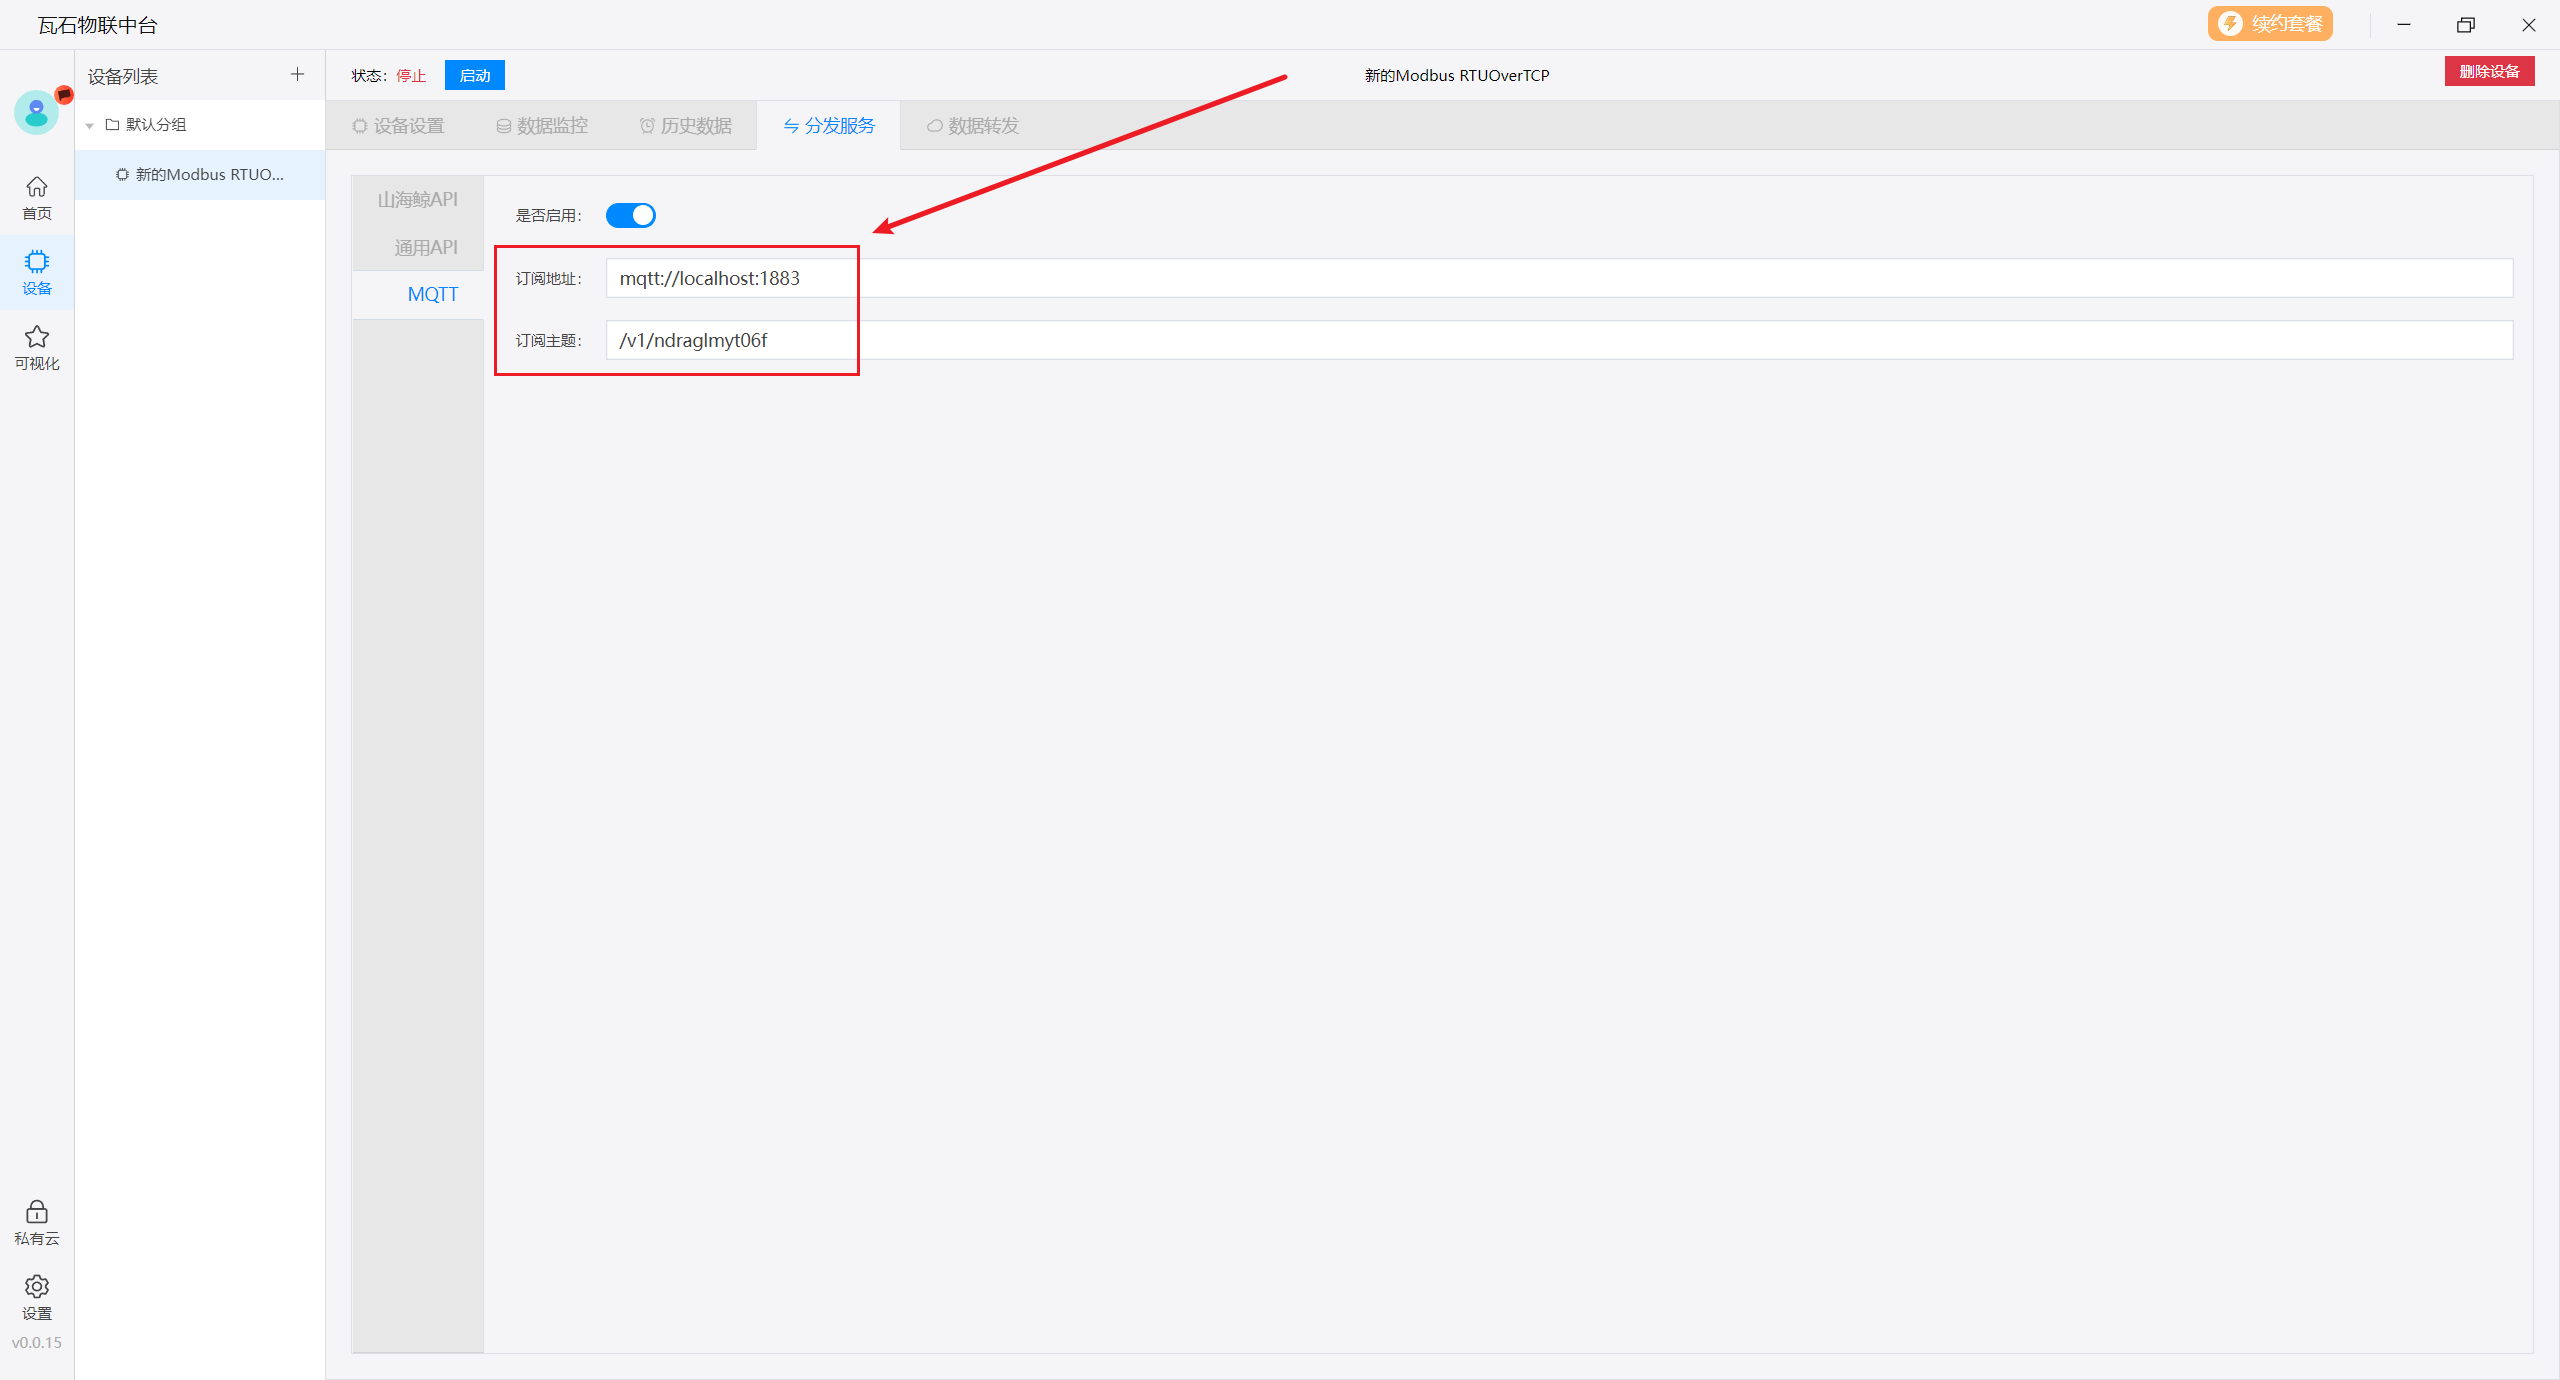Collapse the 默认分组 group arrow

[x=90, y=126]
